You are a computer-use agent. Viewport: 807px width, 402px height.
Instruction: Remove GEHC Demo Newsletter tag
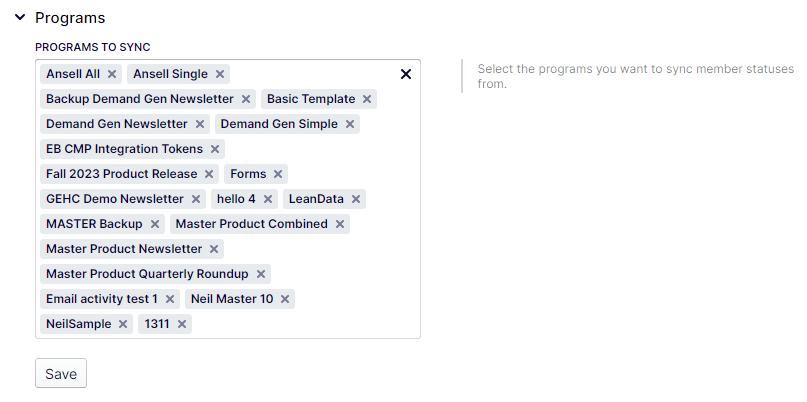pos(196,199)
